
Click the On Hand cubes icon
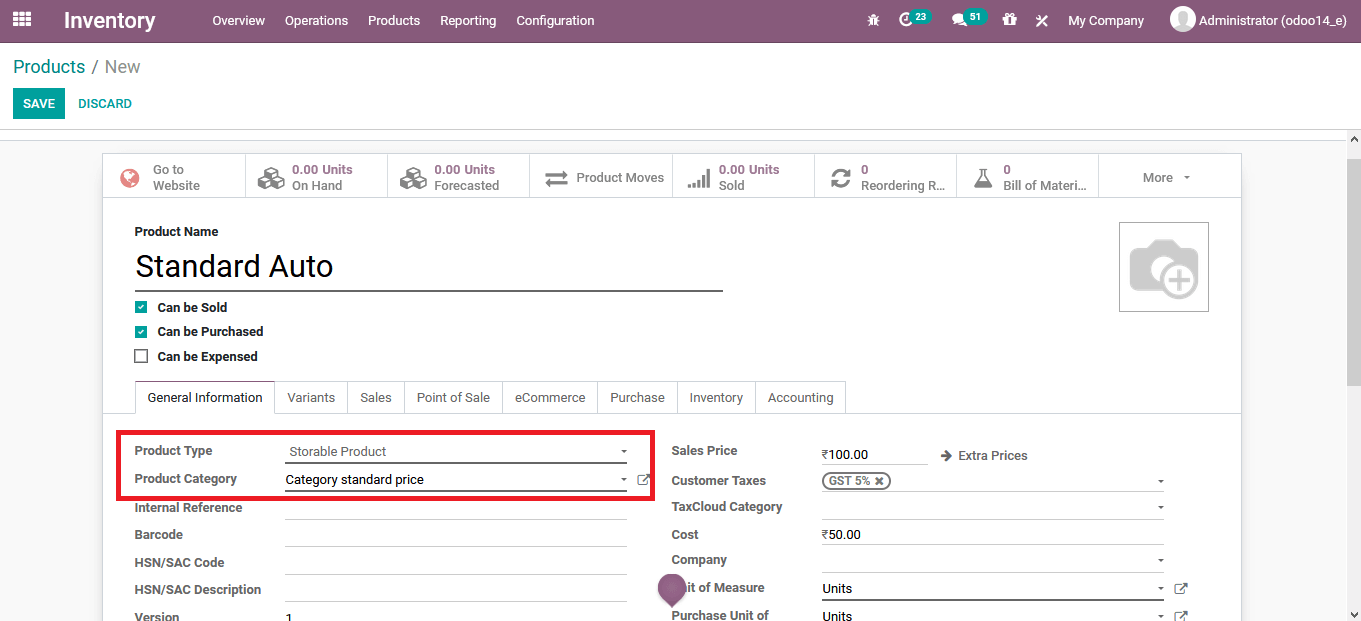click(271, 178)
